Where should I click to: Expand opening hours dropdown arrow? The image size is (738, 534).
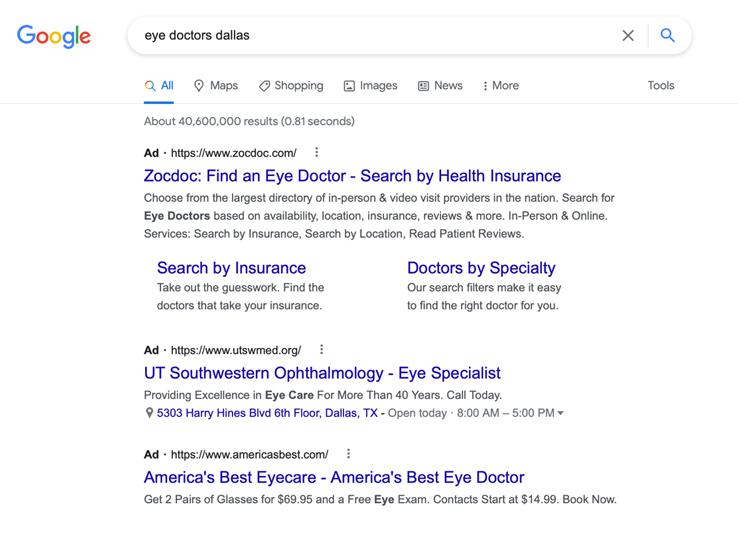click(561, 414)
